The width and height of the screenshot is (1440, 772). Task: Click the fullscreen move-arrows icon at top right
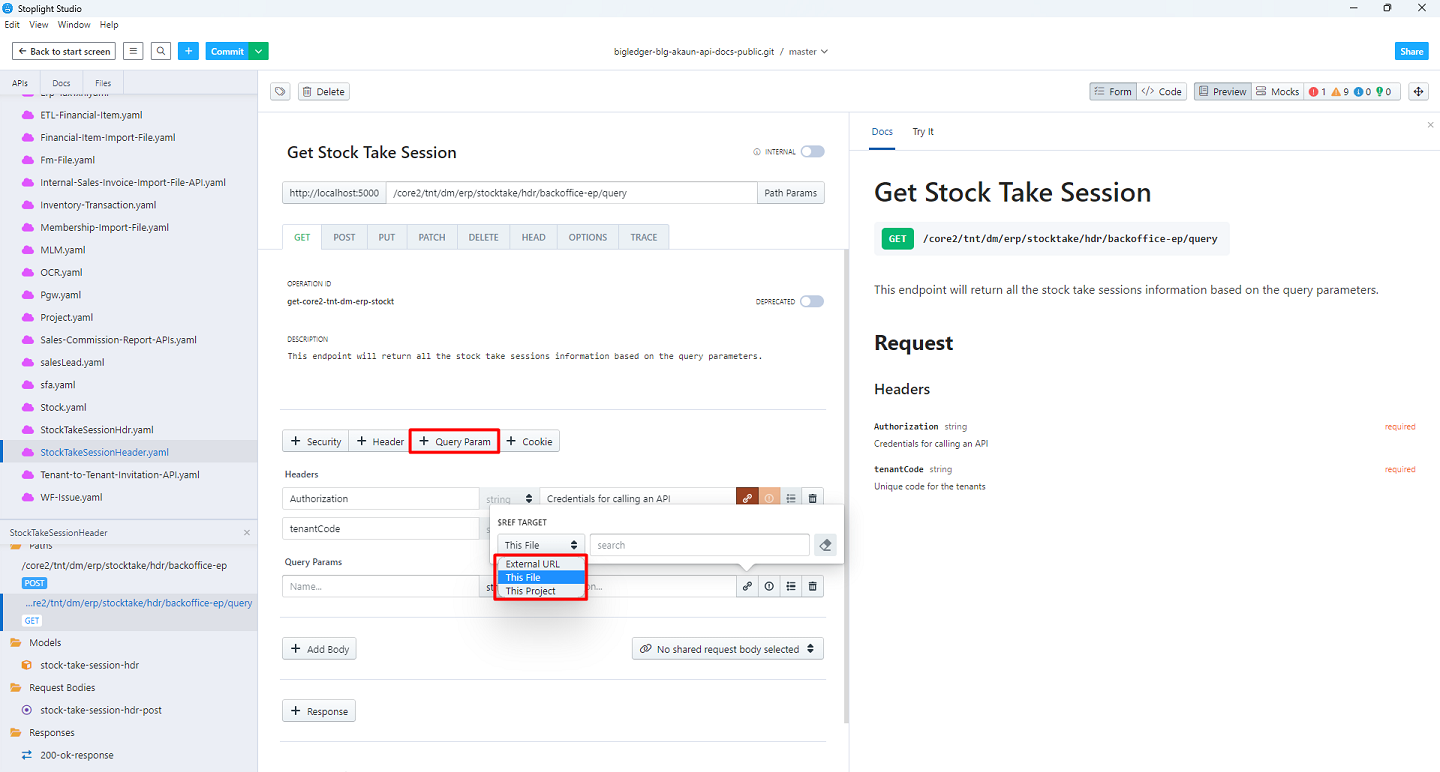[x=1418, y=92]
